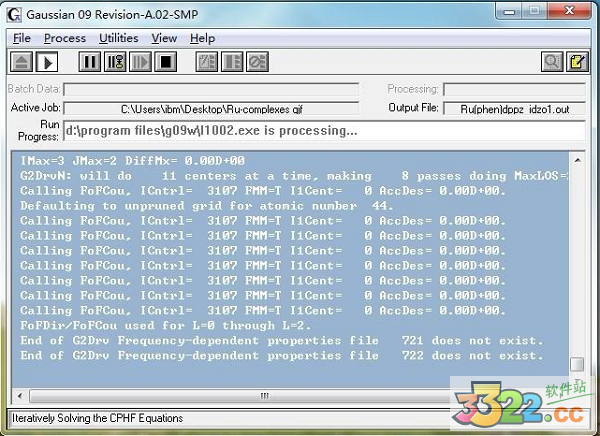Click the kill batch toolbar icon
Image resolution: width=600 pixels, height=436 pixels.
click(258, 62)
